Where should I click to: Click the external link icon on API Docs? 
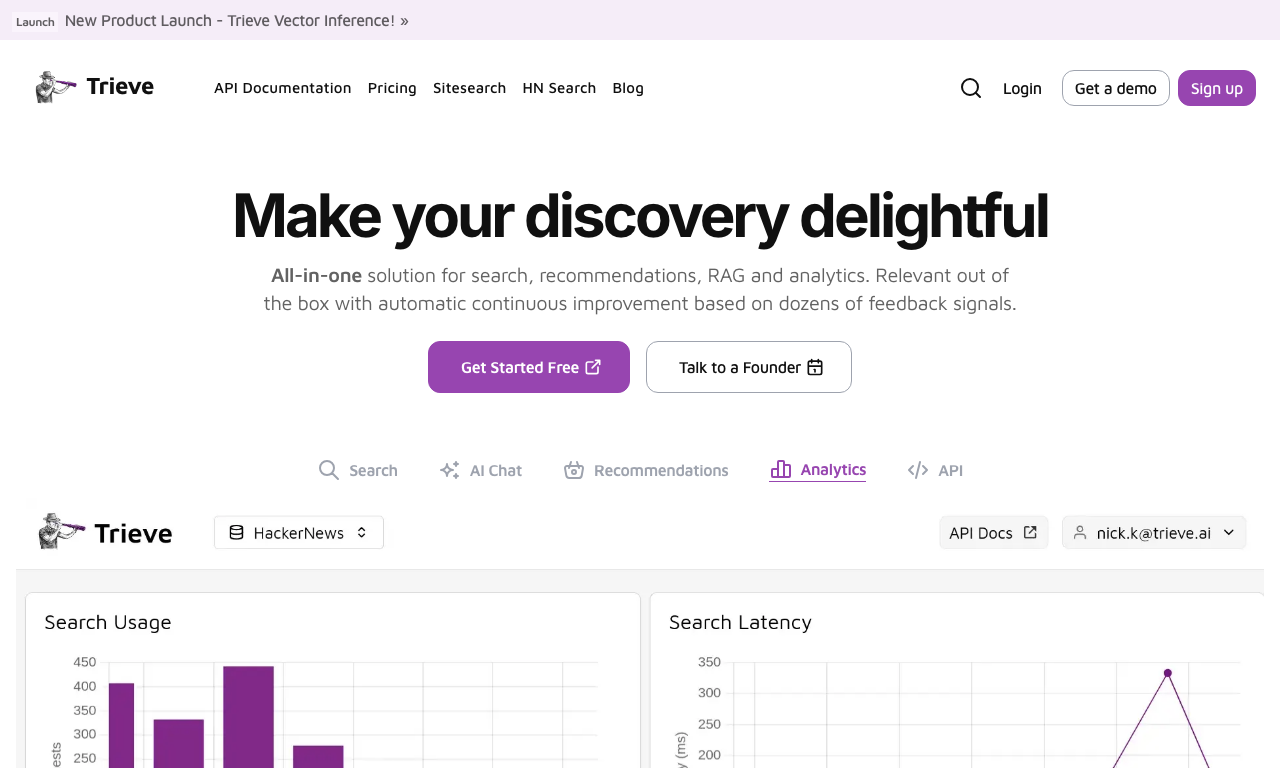[x=1030, y=532]
